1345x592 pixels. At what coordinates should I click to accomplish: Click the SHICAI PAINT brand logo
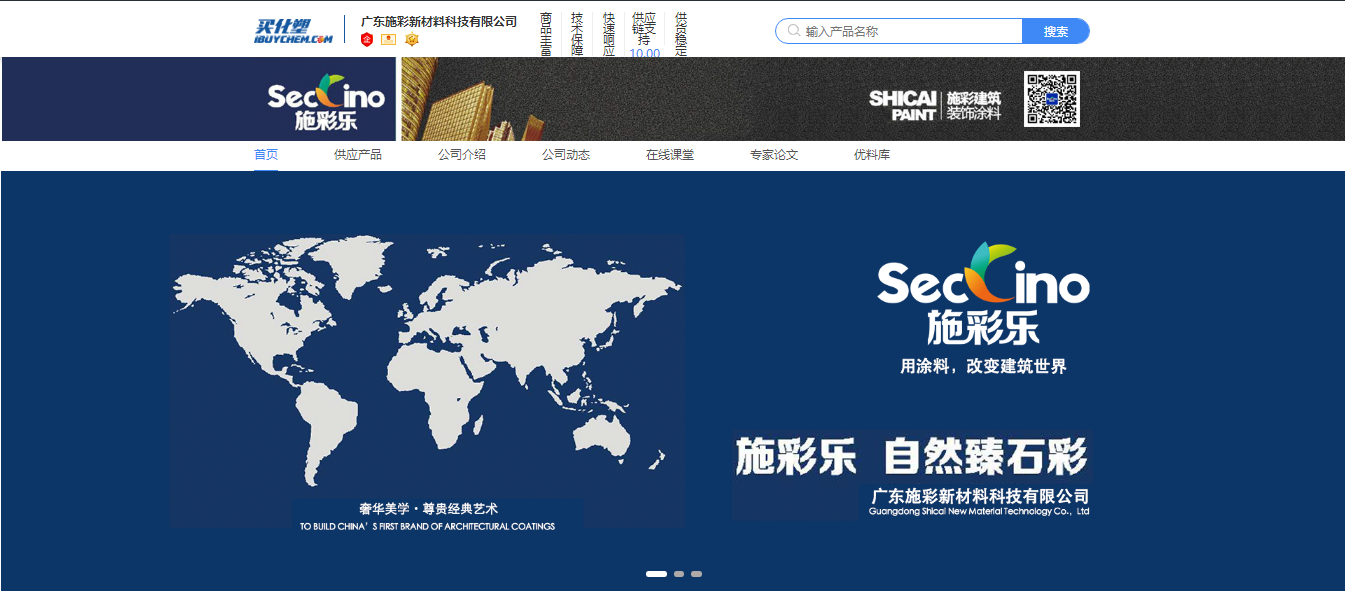point(902,106)
